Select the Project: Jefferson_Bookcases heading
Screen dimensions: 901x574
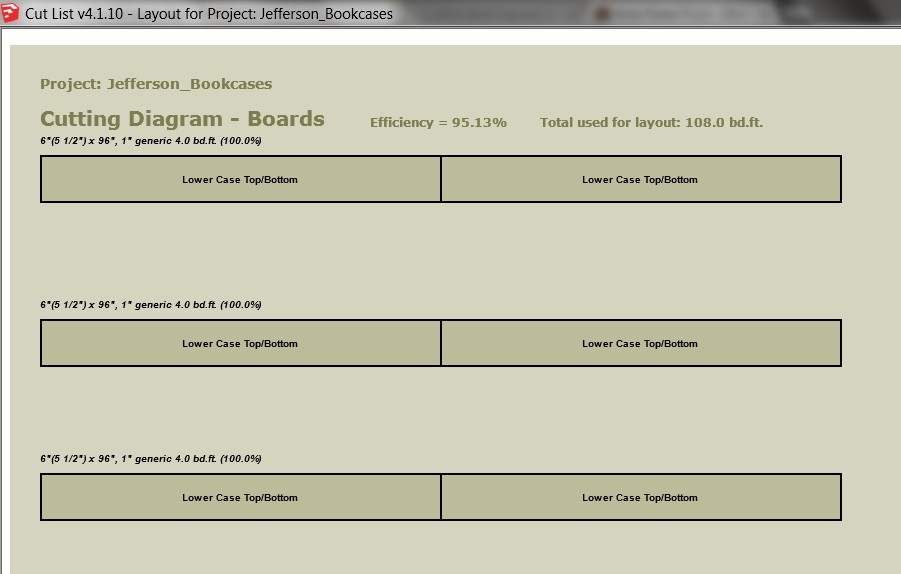click(x=156, y=84)
